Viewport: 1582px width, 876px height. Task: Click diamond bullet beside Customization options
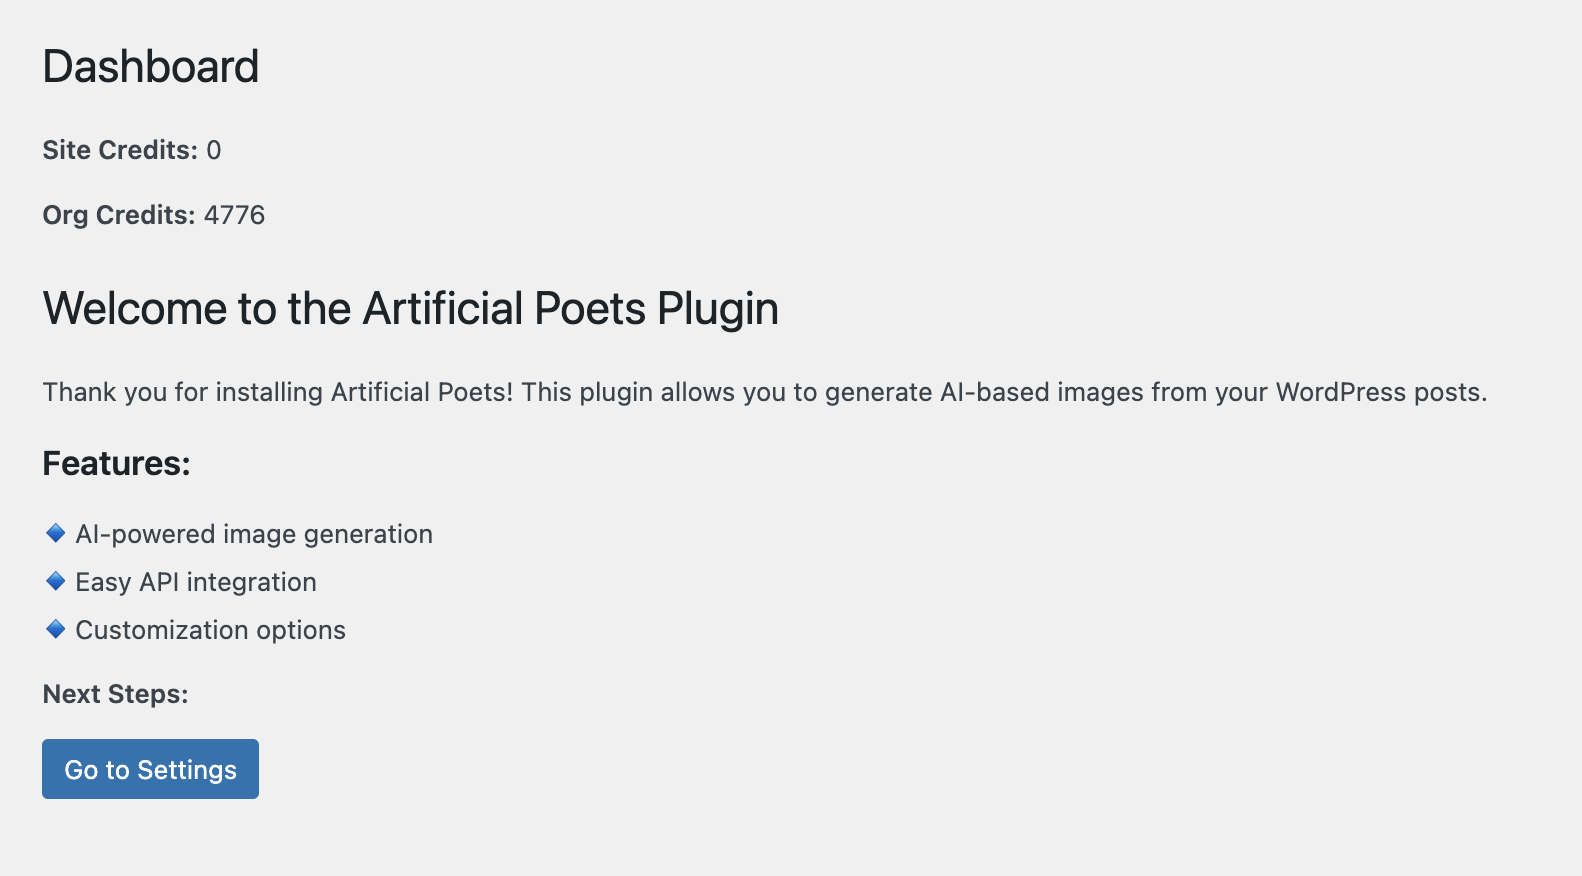tap(56, 629)
